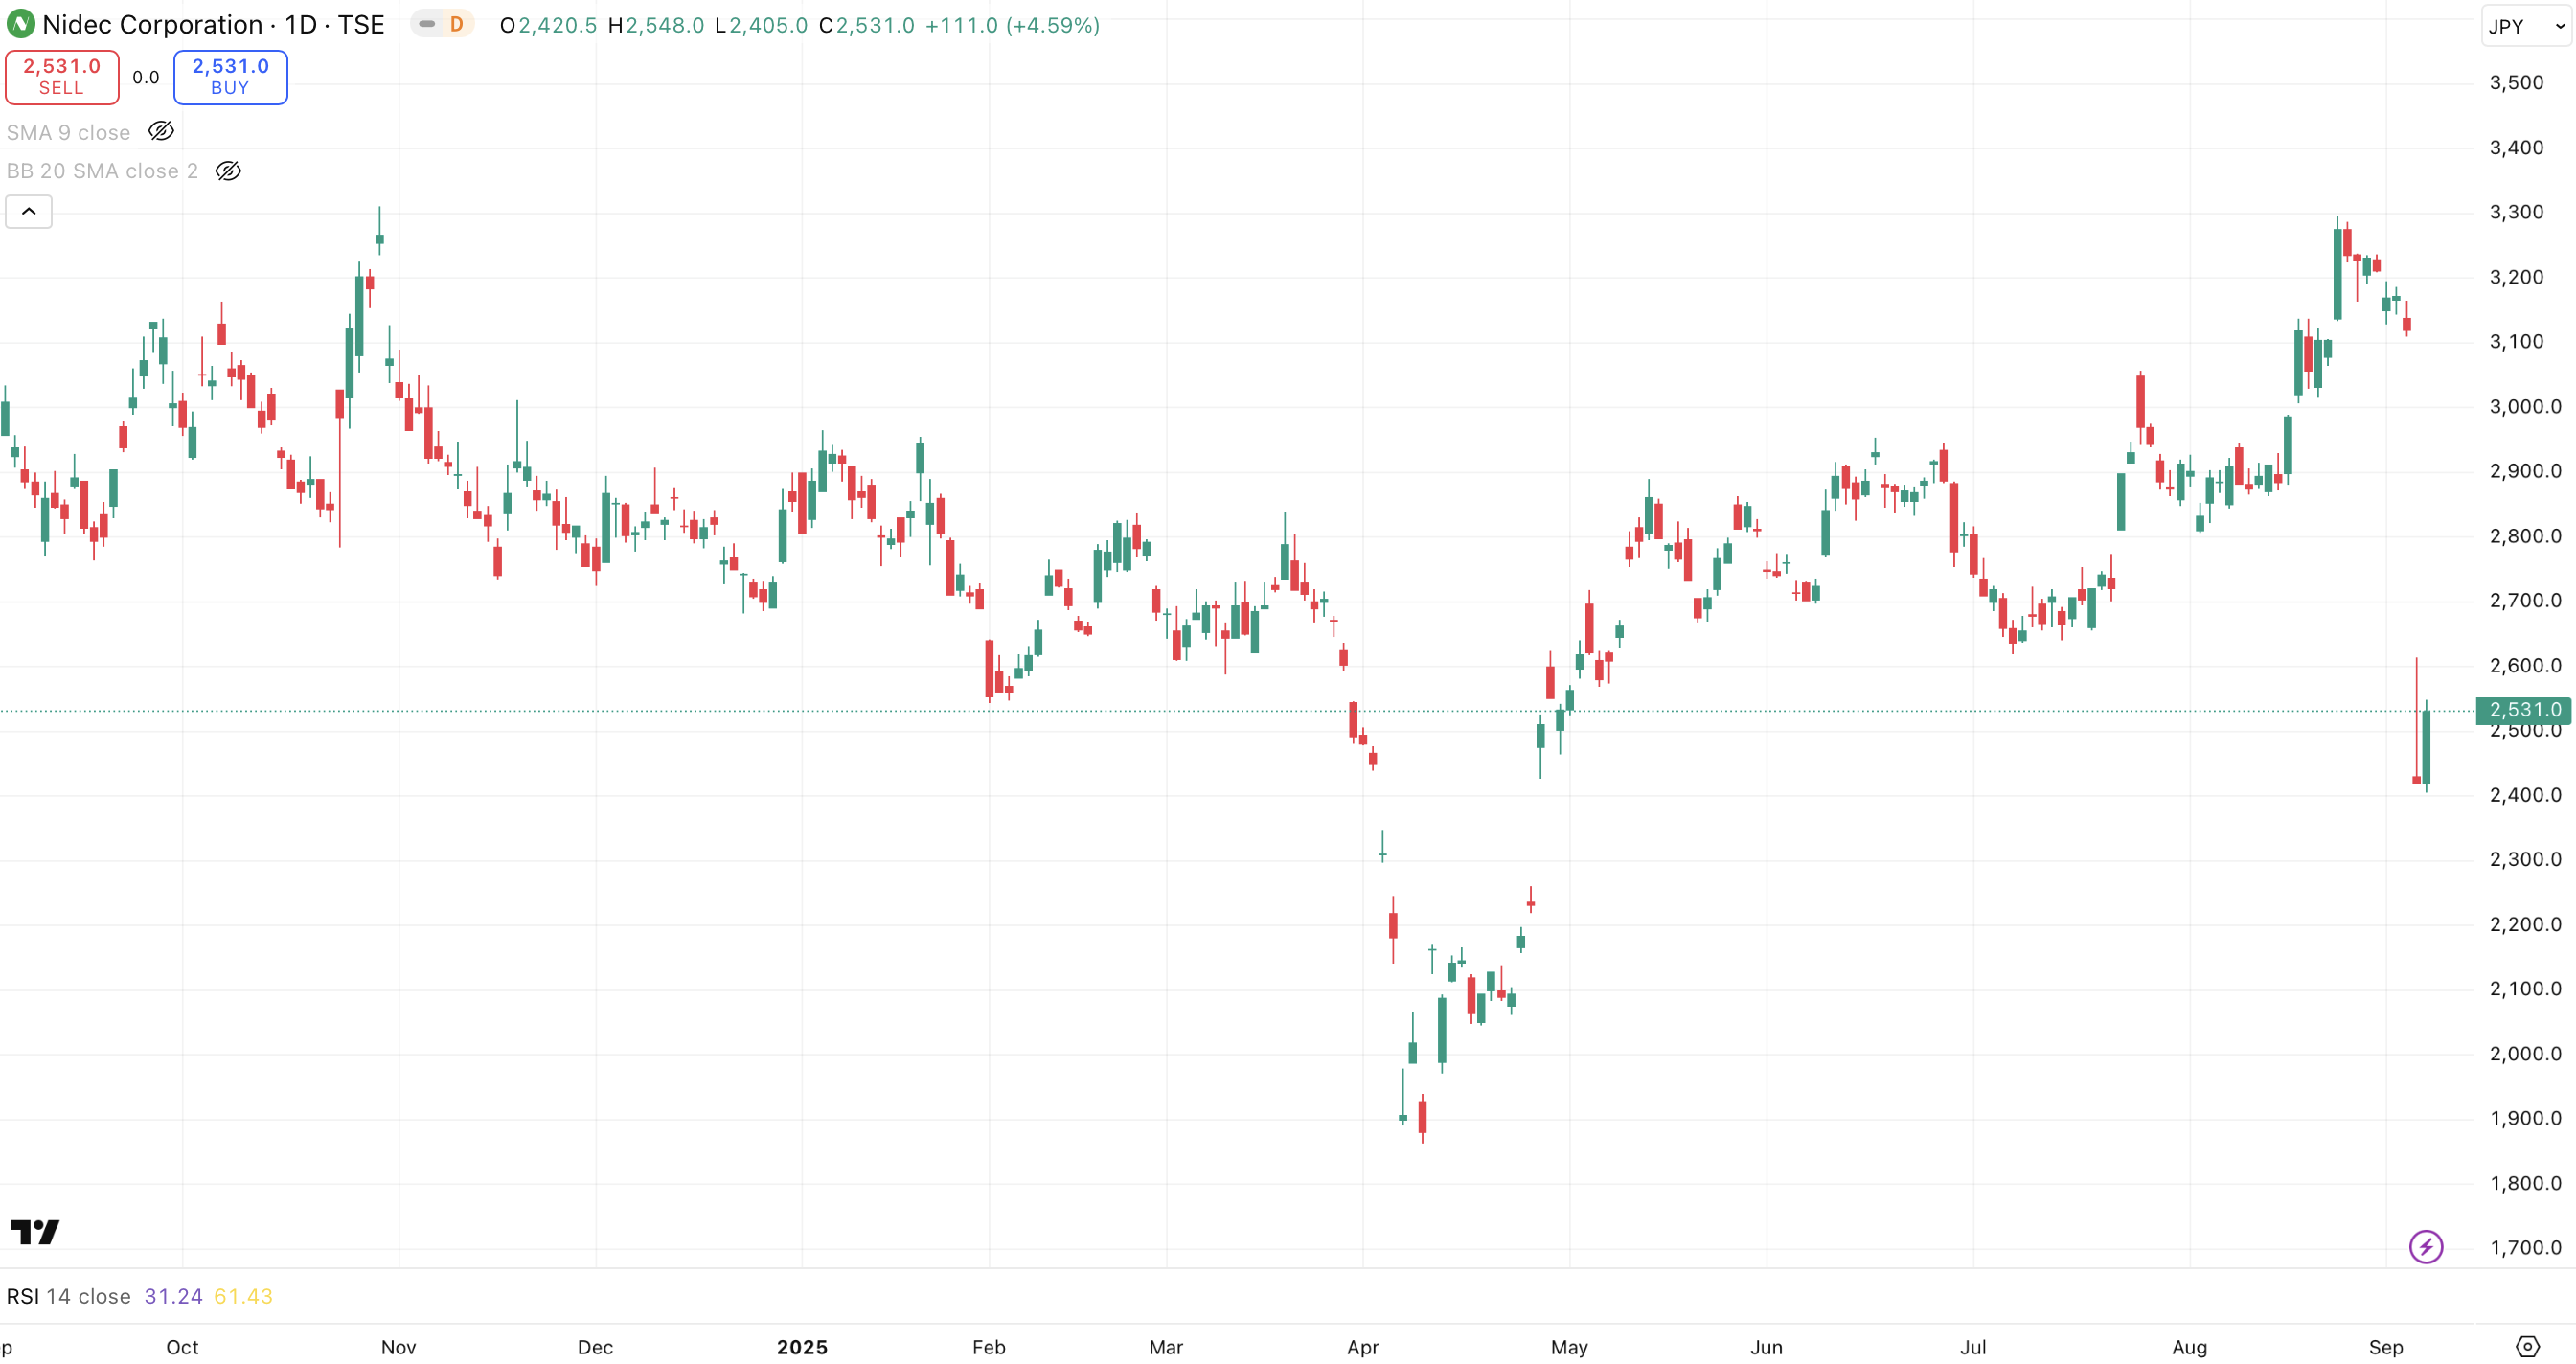Click the May label on time axis
Image resolution: width=2576 pixels, height=1364 pixels.
1569,1347
